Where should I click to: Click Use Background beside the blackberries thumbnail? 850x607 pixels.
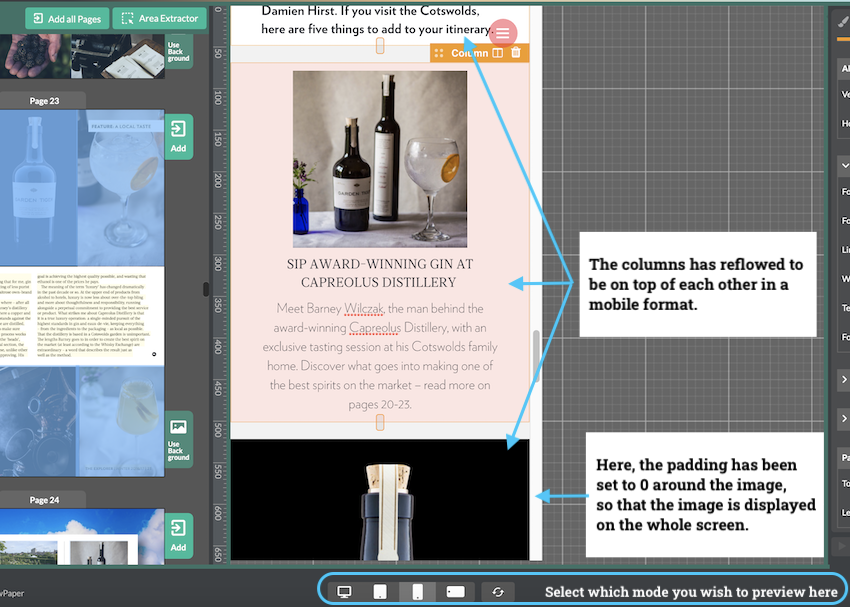pyautogui.click(x=178, y=50)
